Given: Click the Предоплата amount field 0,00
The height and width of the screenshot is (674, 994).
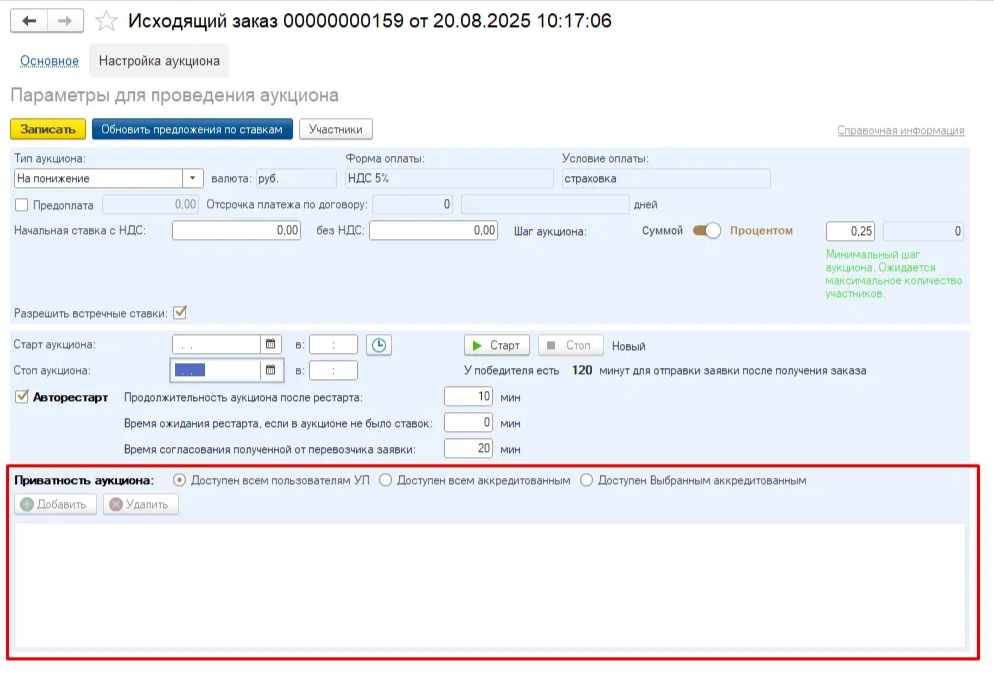Looking at the screenshot, I should pyautogui.click(x=150, y=204).
